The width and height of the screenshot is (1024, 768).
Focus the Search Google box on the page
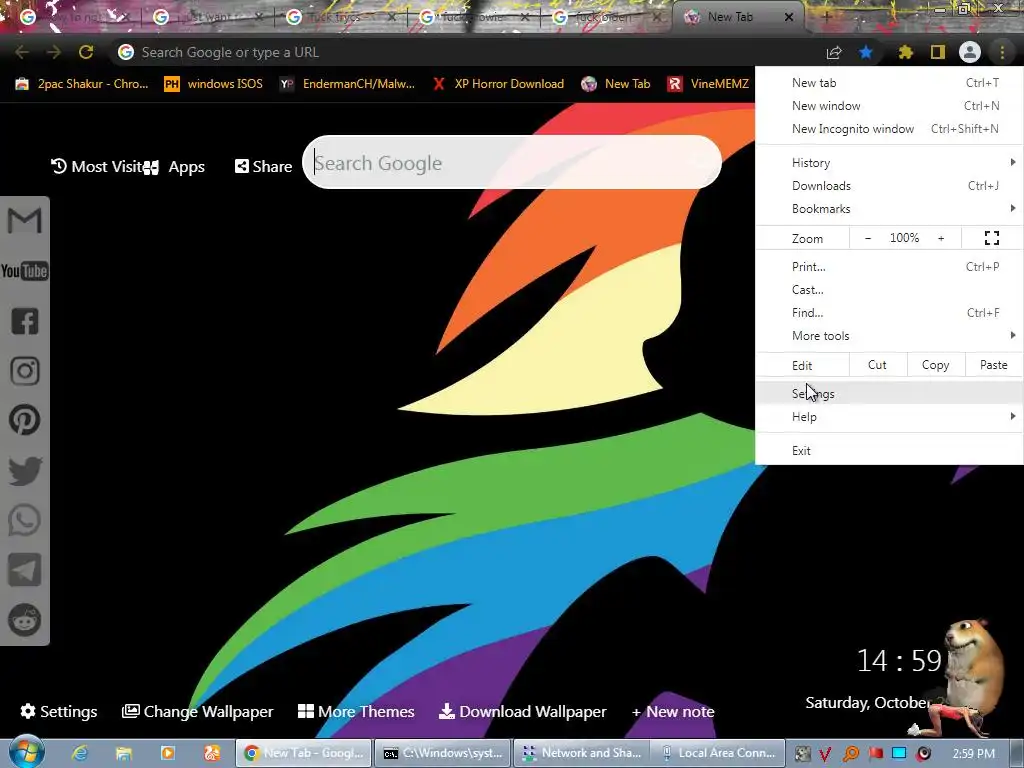click(512, 163)
